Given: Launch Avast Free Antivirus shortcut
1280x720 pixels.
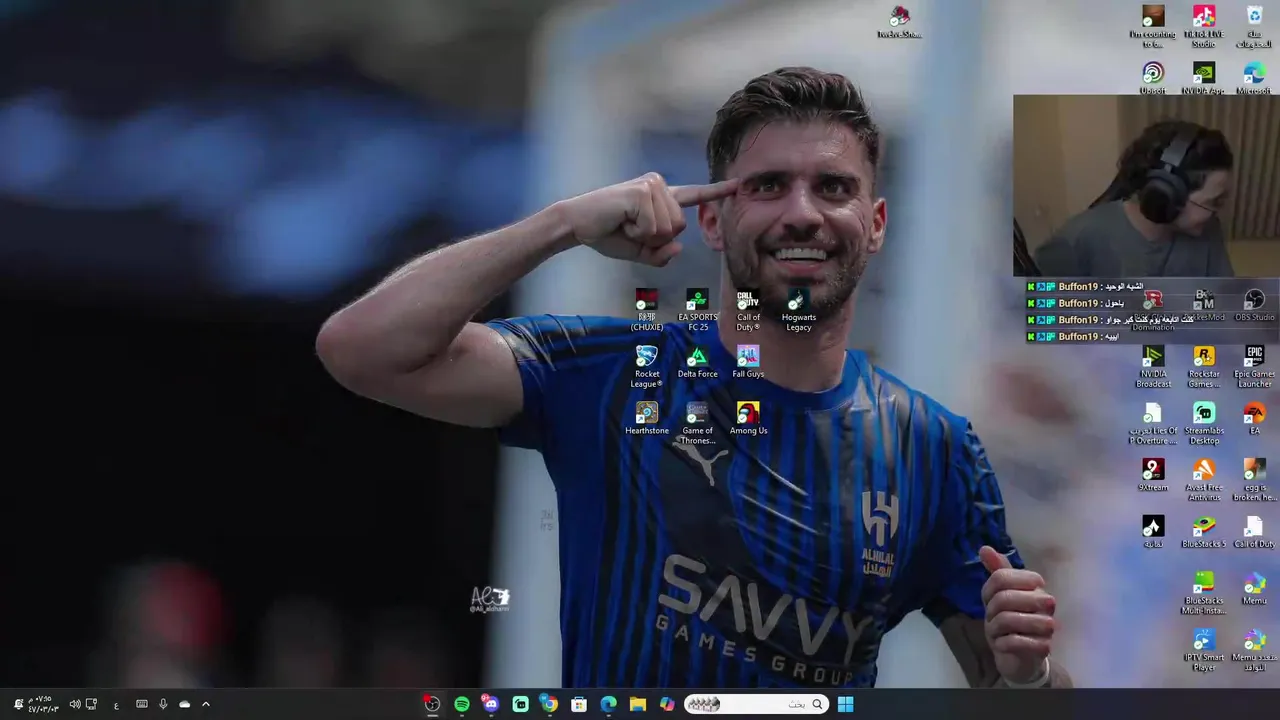Looking at the screenshot, I should (1204, 481).
